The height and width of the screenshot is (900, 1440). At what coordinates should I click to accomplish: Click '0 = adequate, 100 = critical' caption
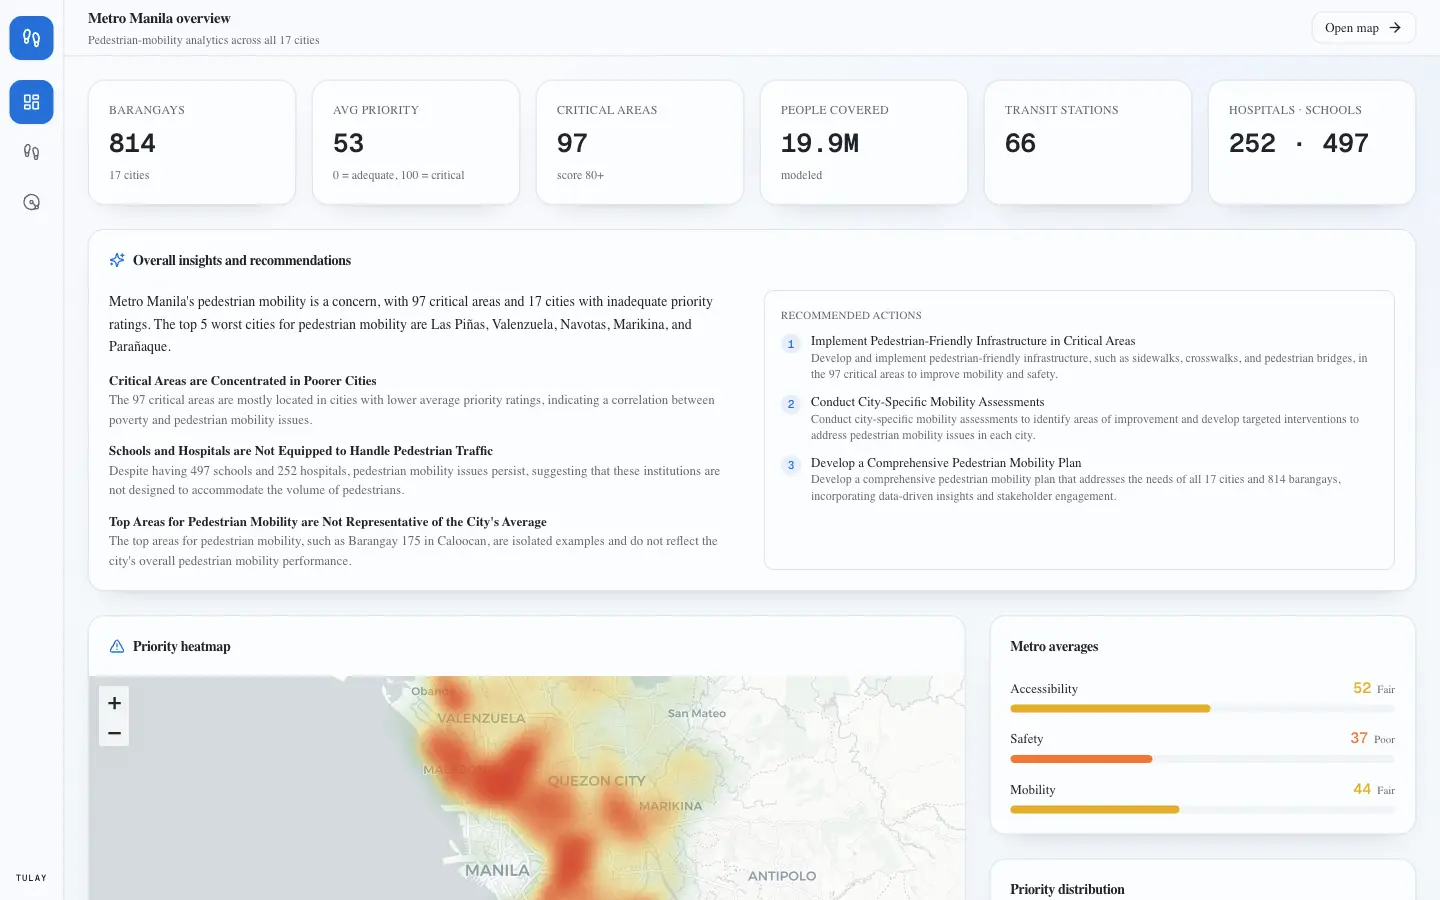(398, 175)
